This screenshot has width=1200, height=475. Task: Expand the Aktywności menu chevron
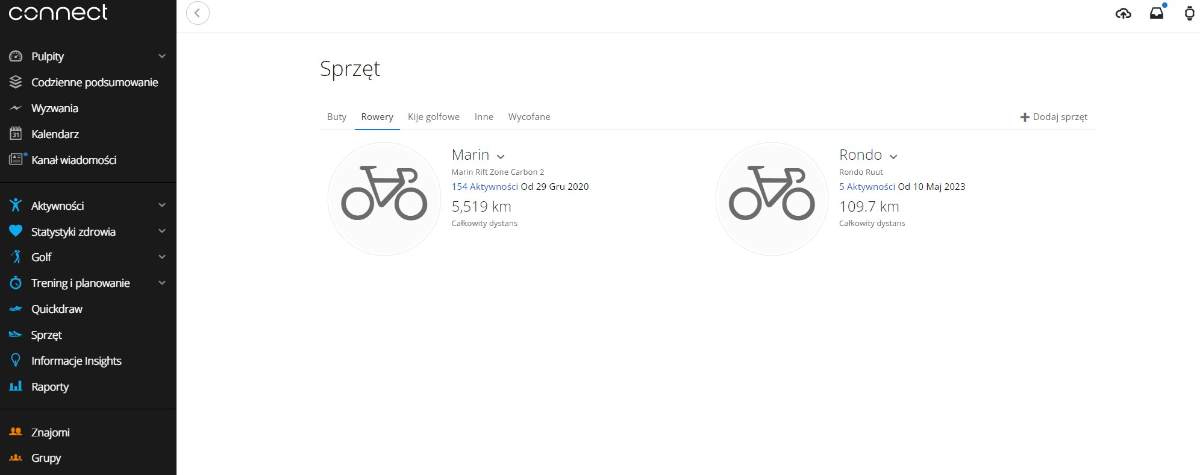[x=162, y=205]
